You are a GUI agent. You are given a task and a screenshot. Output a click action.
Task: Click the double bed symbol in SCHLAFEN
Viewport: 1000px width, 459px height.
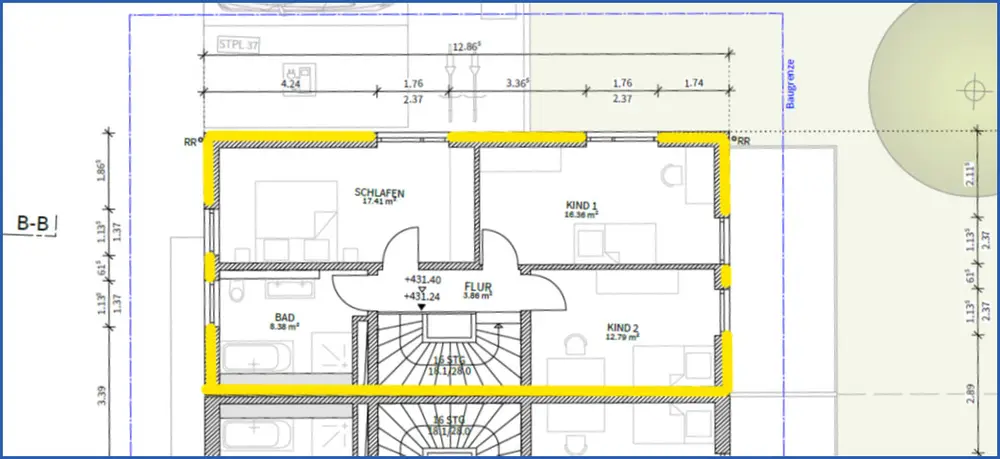pos(296,216)
